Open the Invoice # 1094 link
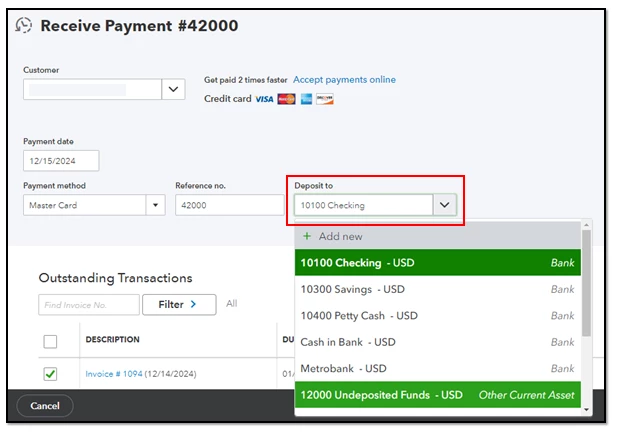Image resolution: width=617 pixels, height=437 pixels. tap(114, 374)
